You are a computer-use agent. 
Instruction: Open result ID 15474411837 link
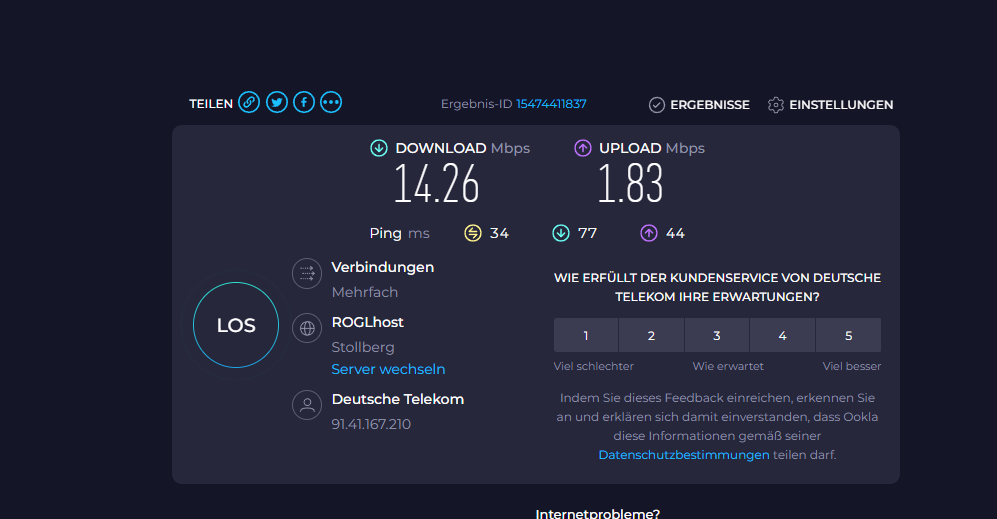[x=551, y=104]
